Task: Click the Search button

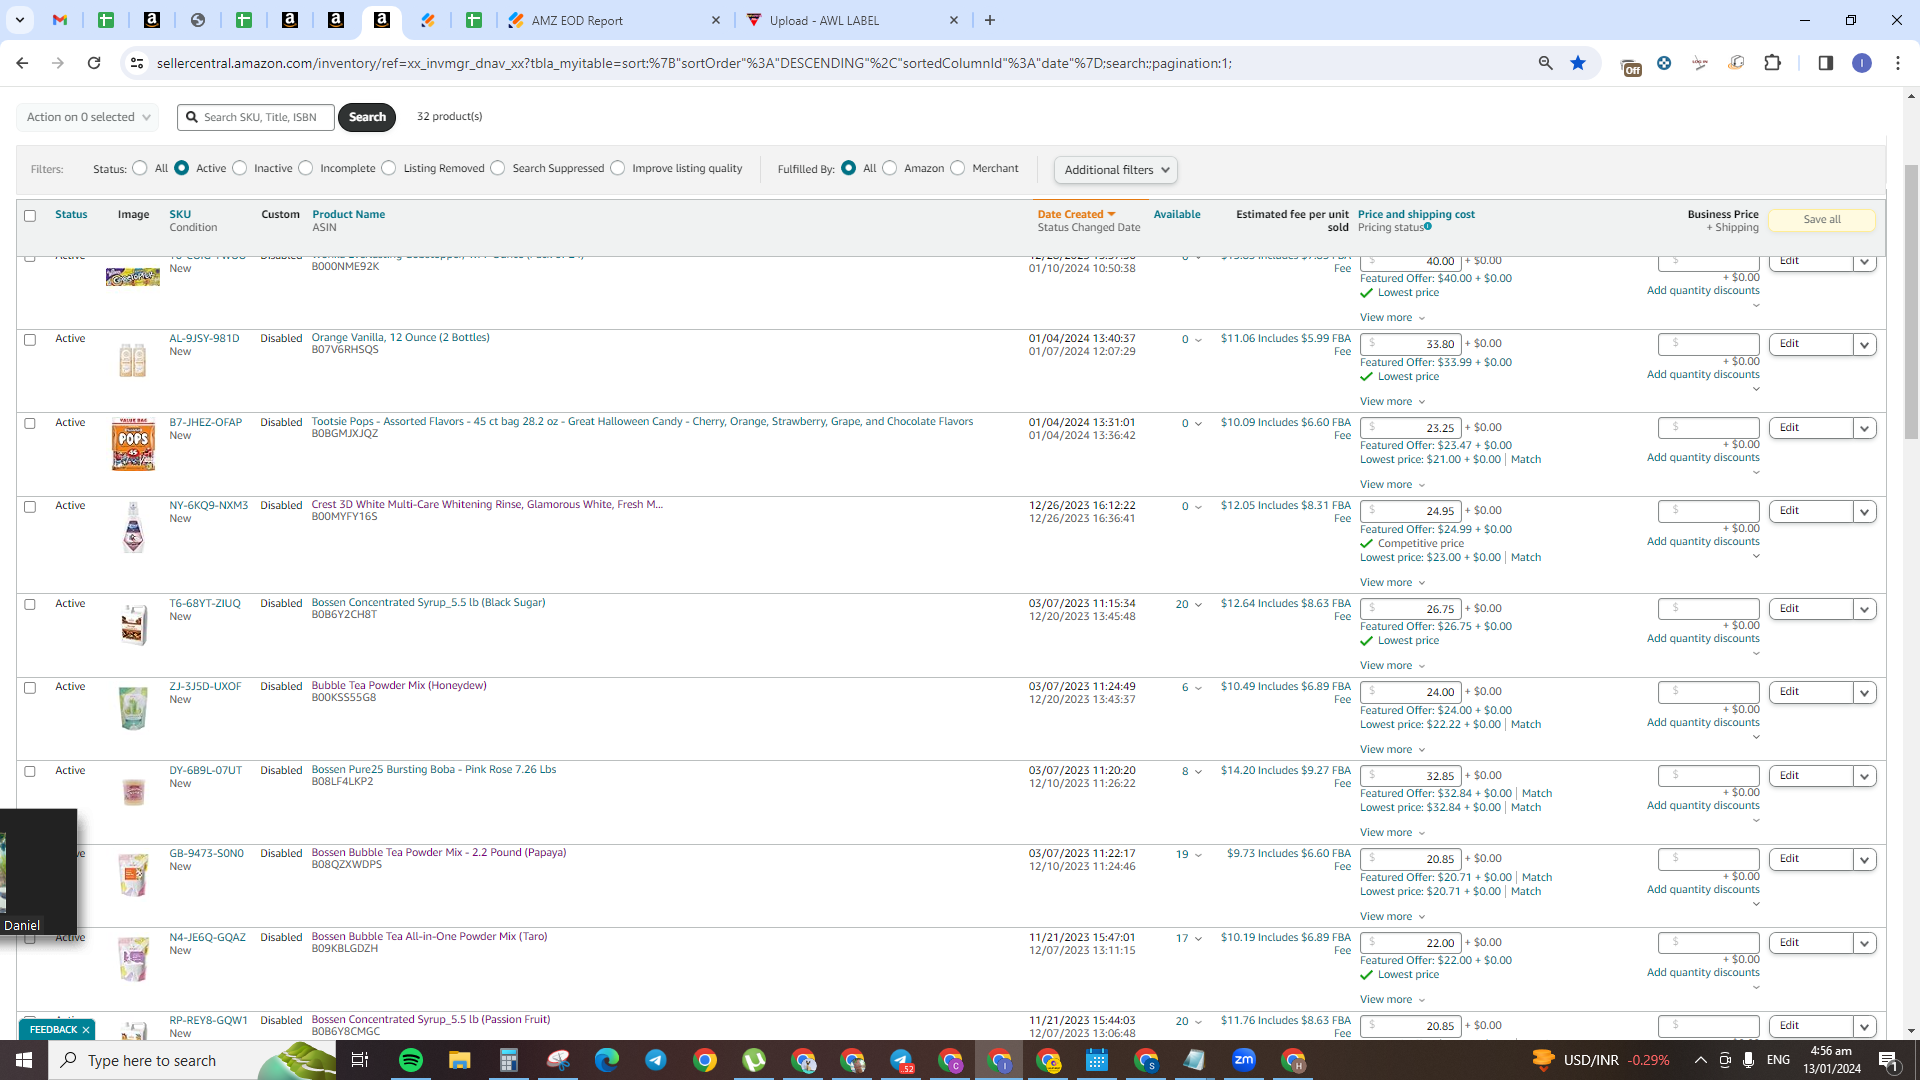Action: point(367,117)
